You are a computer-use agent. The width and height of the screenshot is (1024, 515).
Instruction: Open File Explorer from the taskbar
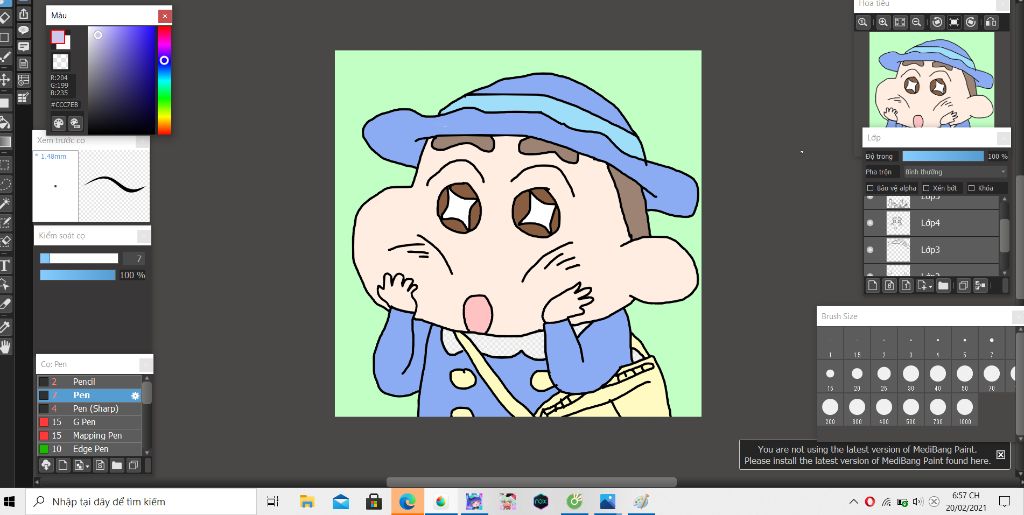coord(307,501)
